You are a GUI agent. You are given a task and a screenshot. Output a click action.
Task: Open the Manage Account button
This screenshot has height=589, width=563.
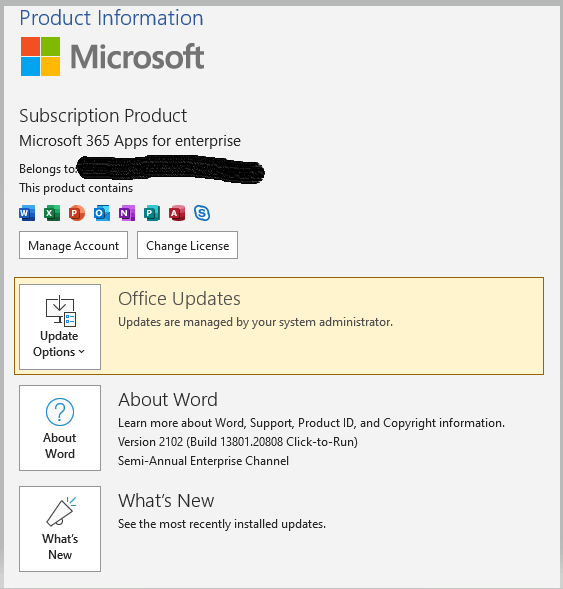tap(74, 245)
